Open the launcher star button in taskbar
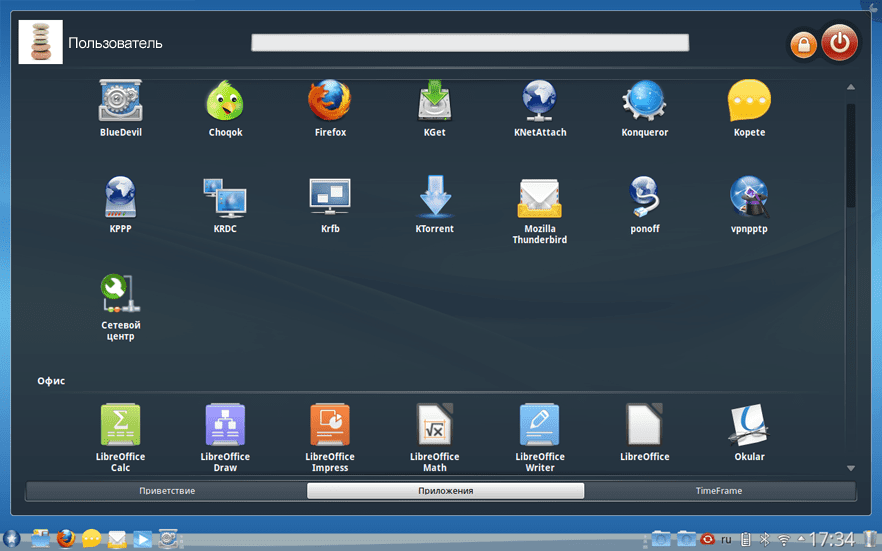 (11, 539)
